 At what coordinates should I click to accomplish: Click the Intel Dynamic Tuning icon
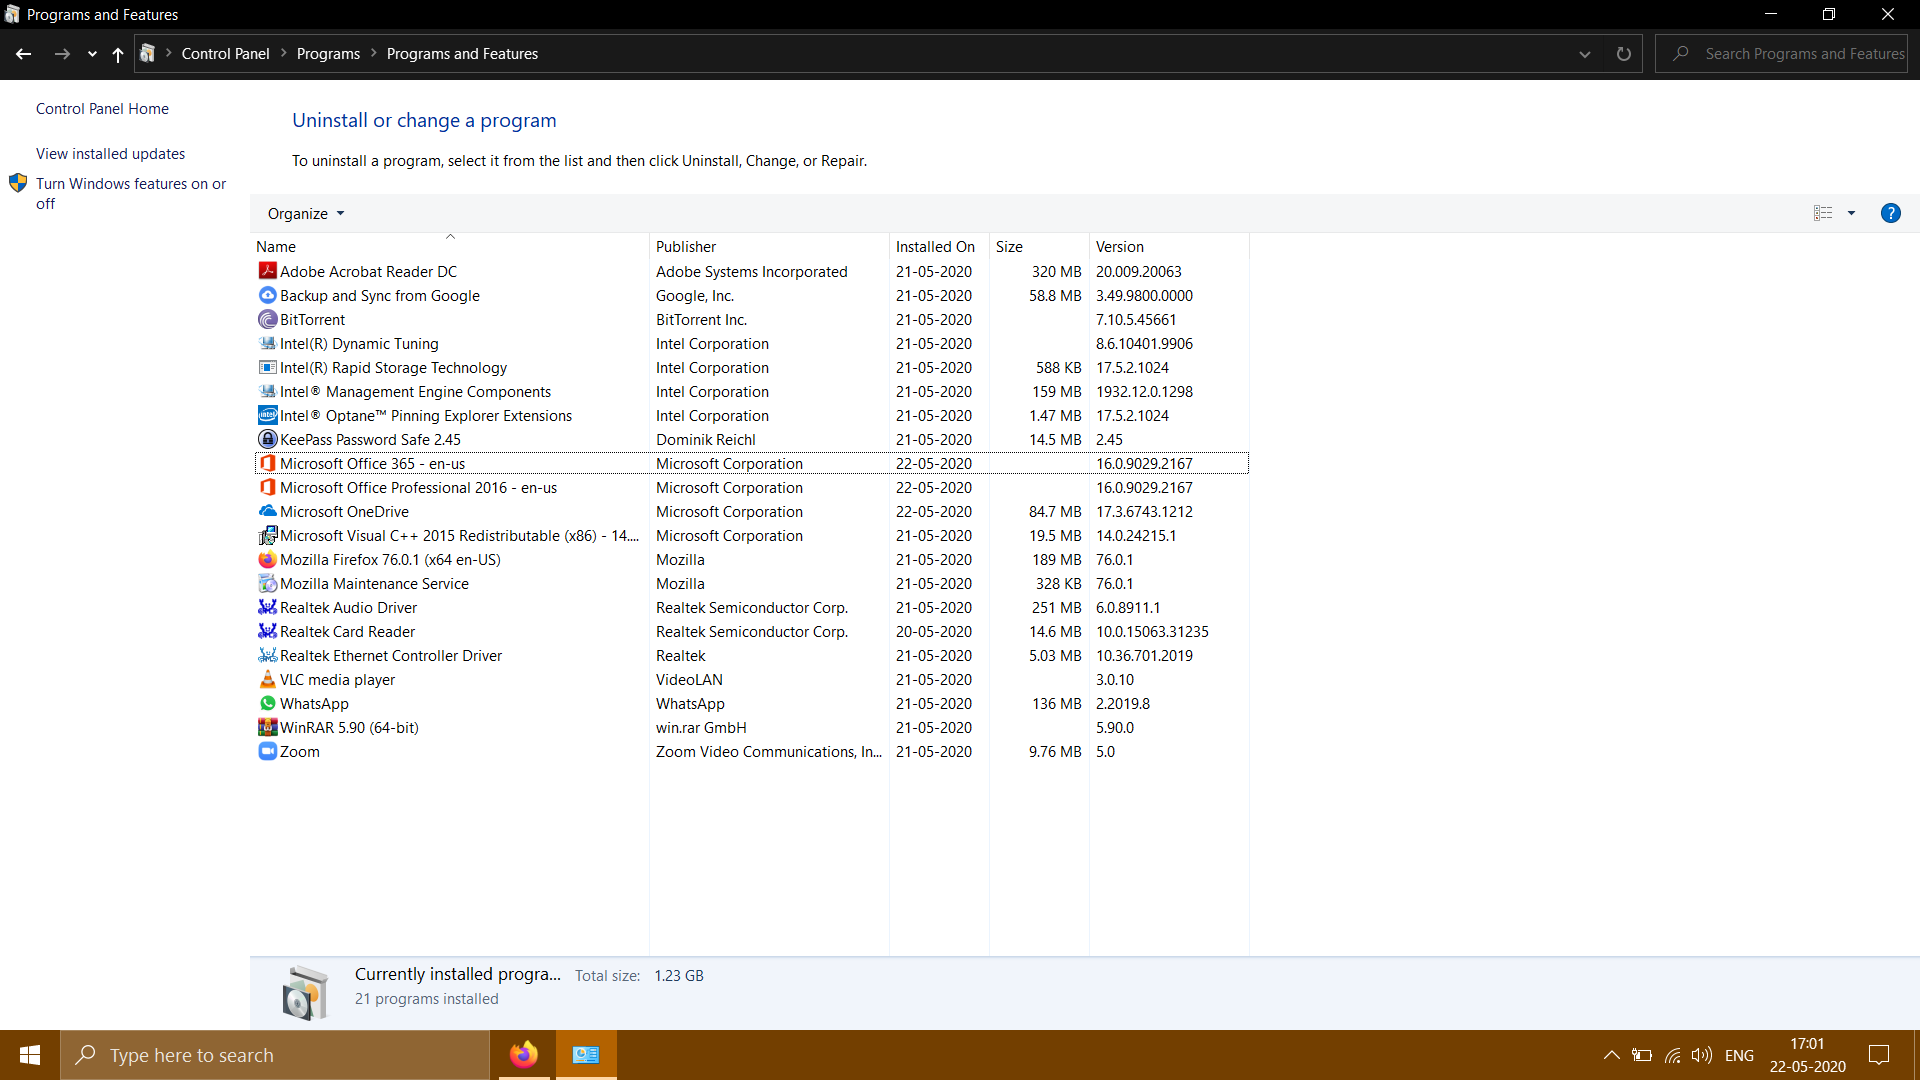(267, 343)
